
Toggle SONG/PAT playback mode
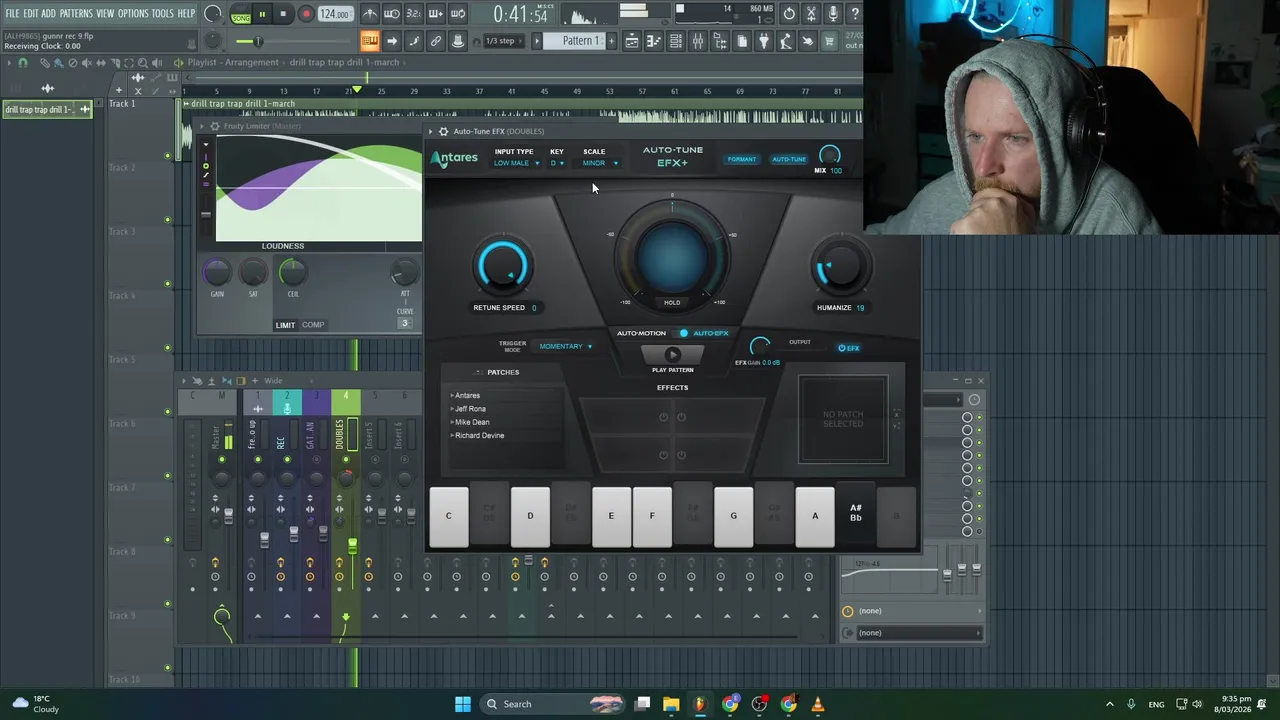tap(241, 15)
